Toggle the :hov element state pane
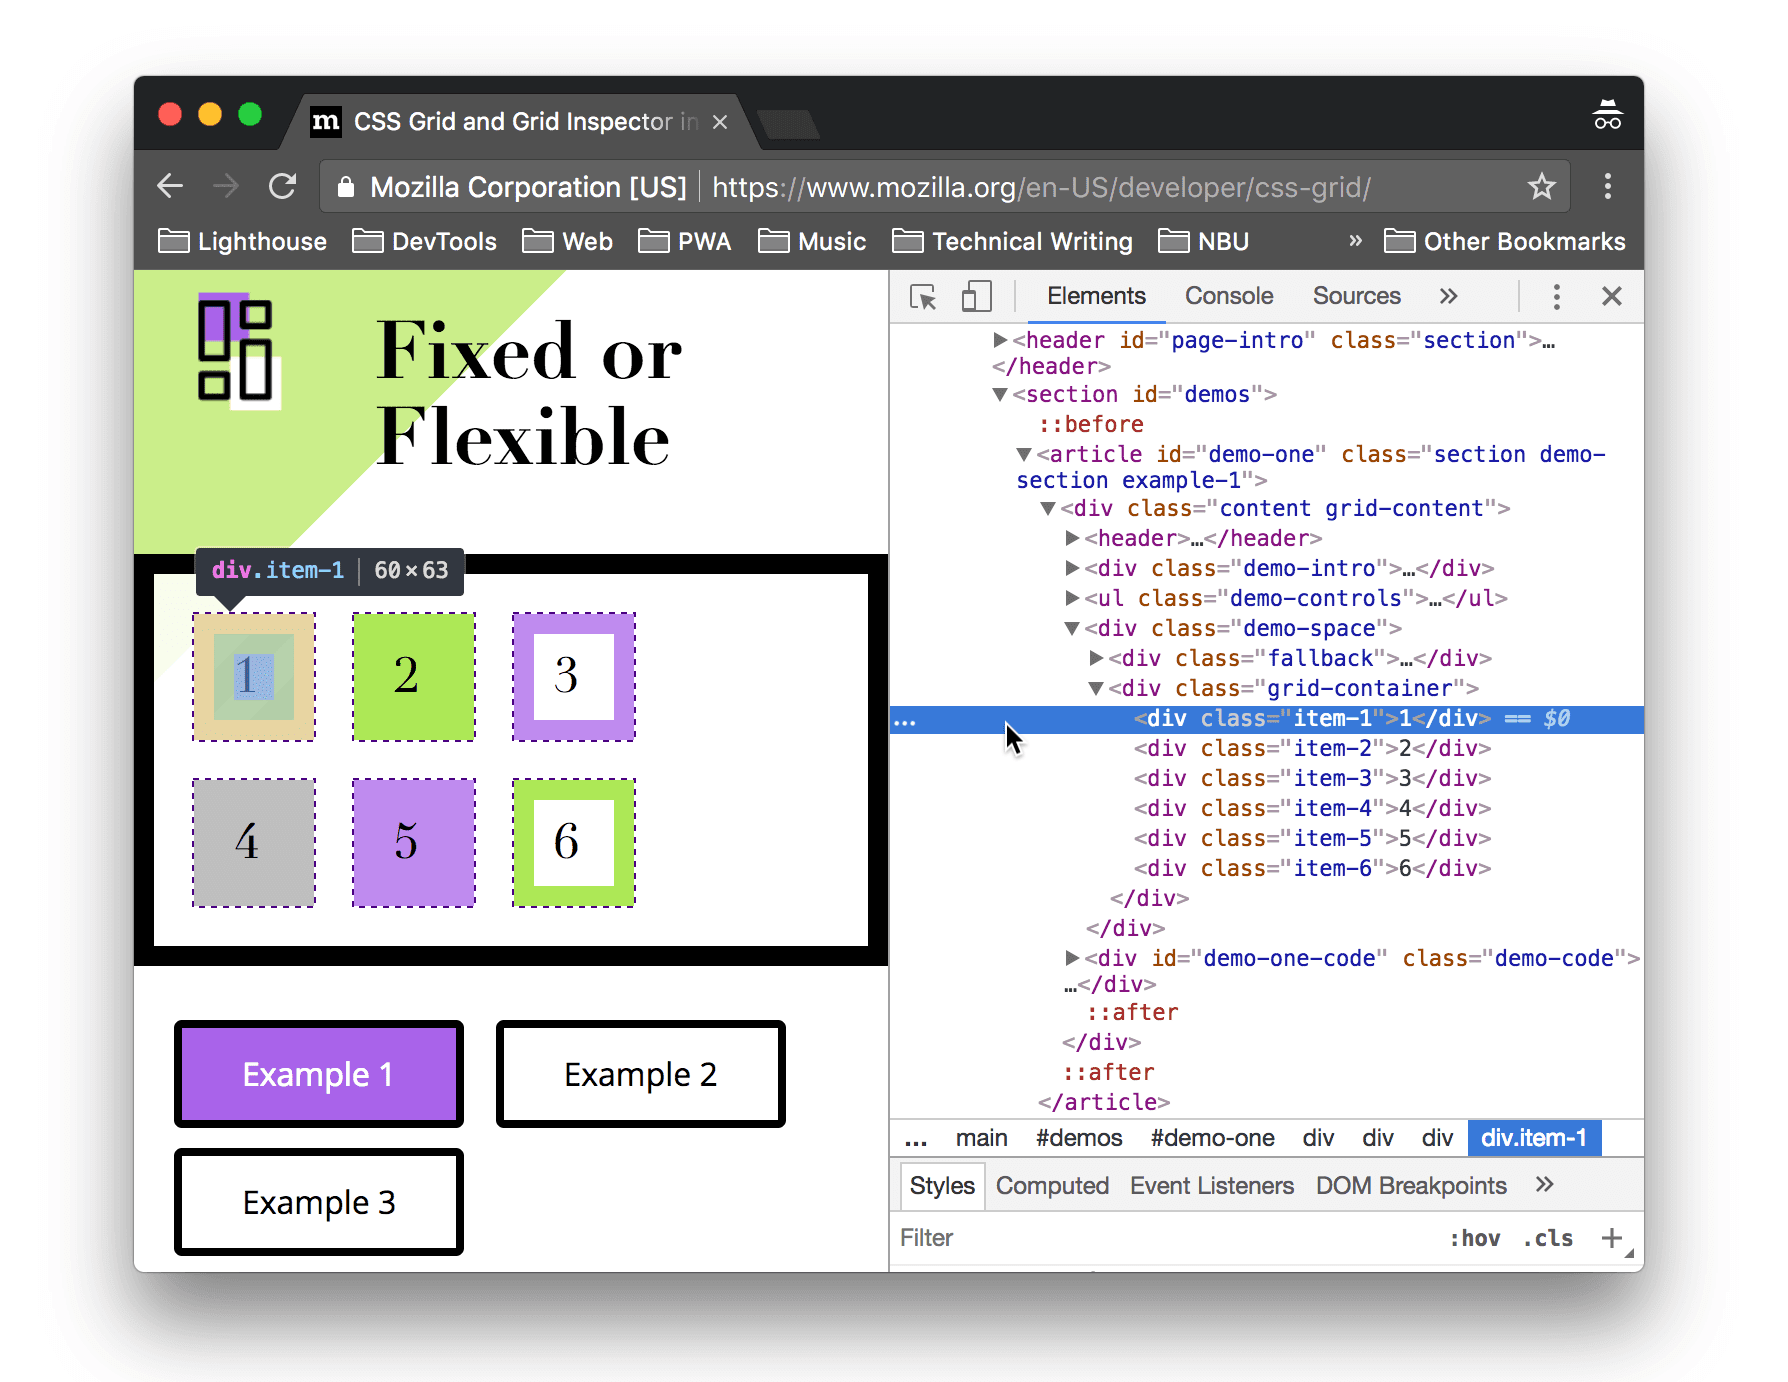1788x1382 pixels. click(1475, 1238)
